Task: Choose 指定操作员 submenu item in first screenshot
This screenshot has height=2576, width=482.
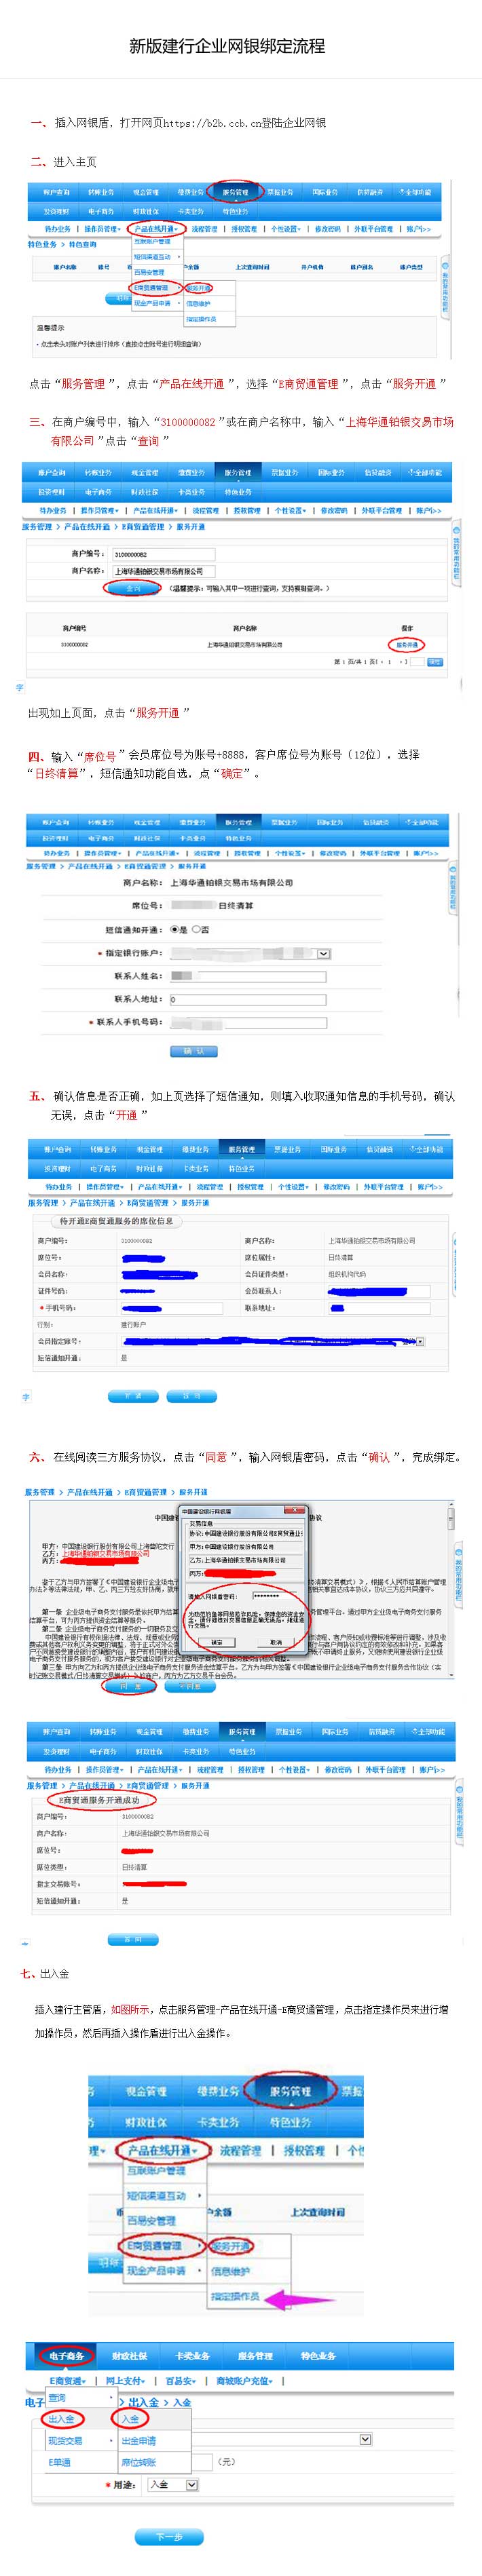Action: point(201,319)
